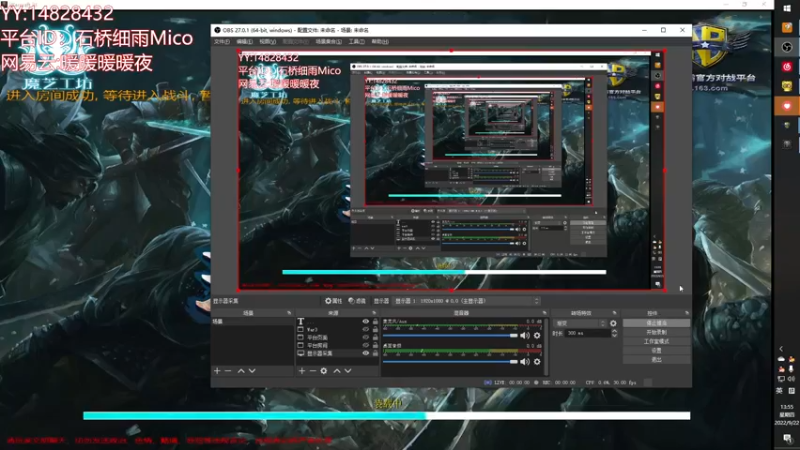The image size is (800, 450).
Task: Move the selected source up
Action: pyautogui.click(x=337, y=371)
